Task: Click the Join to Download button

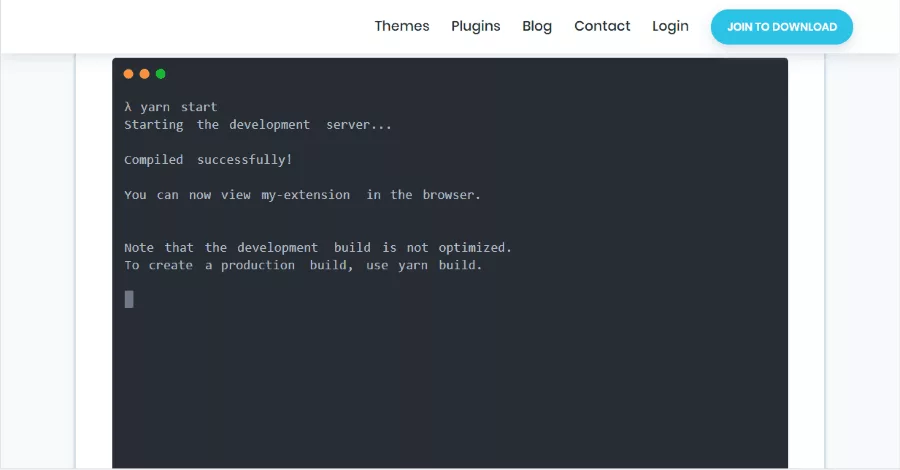Action: [x=782, y=27]
